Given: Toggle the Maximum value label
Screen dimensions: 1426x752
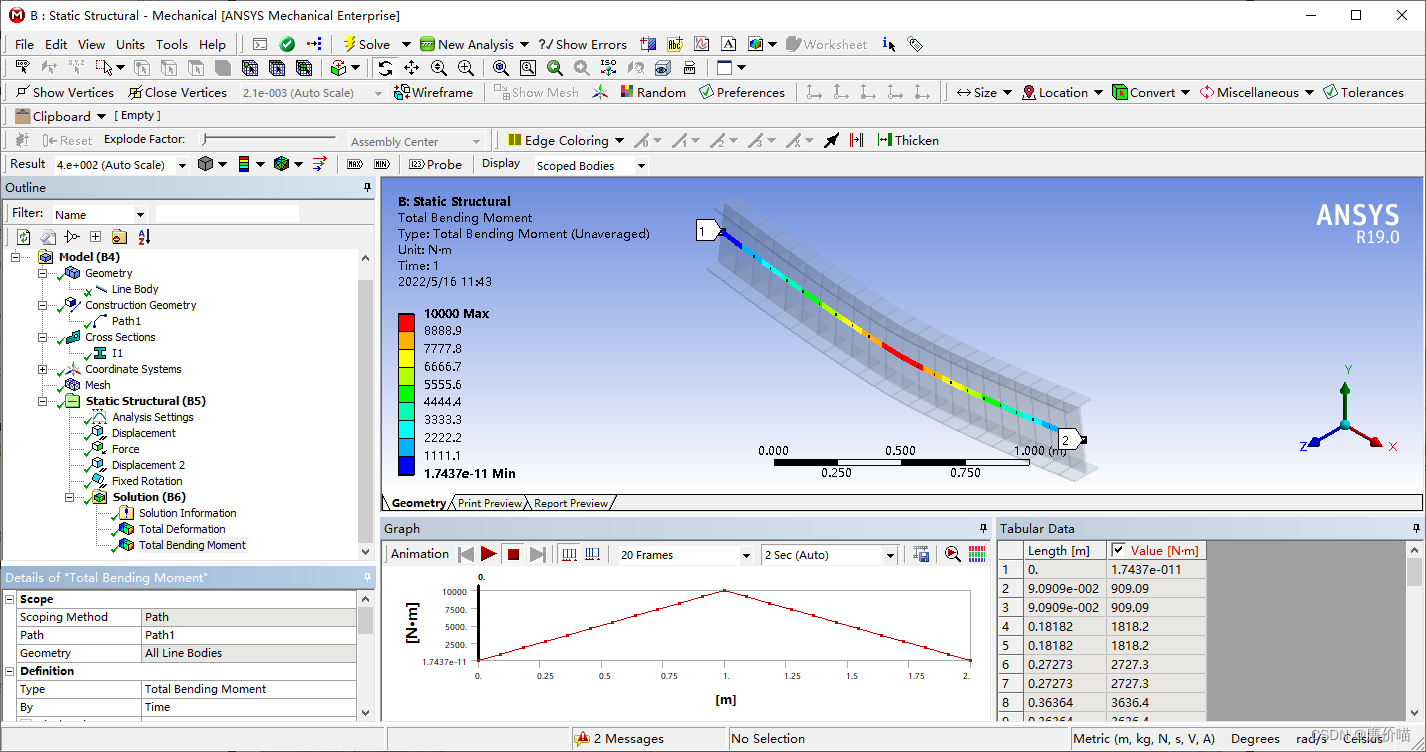Looking at the screenshot, I should click(x=355, y=164).
